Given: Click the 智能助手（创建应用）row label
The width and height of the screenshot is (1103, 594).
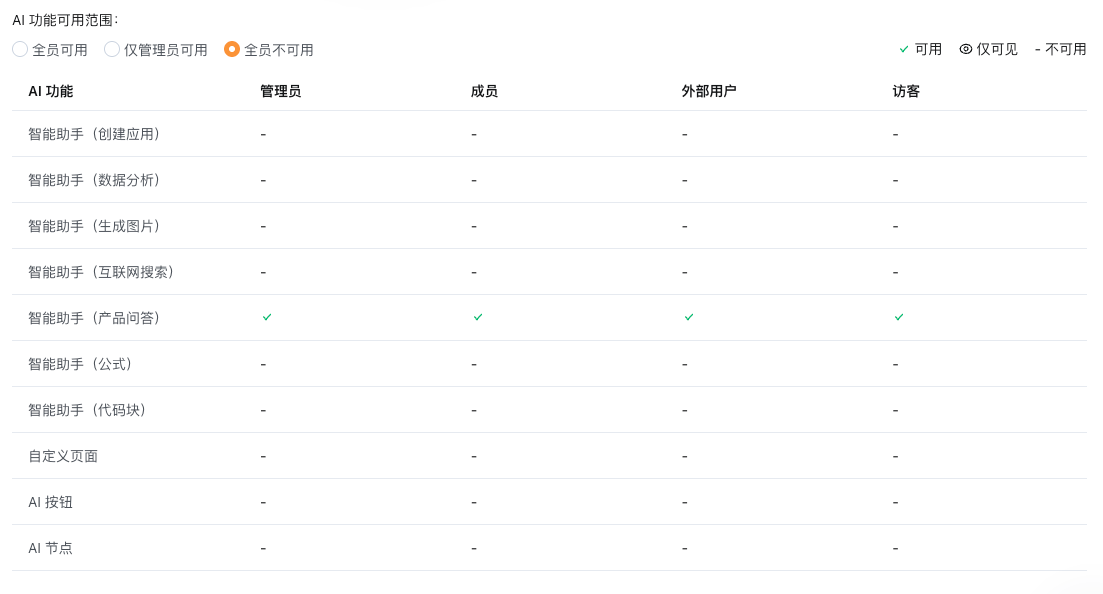Looking at the screenshot, I should point(94,134).
